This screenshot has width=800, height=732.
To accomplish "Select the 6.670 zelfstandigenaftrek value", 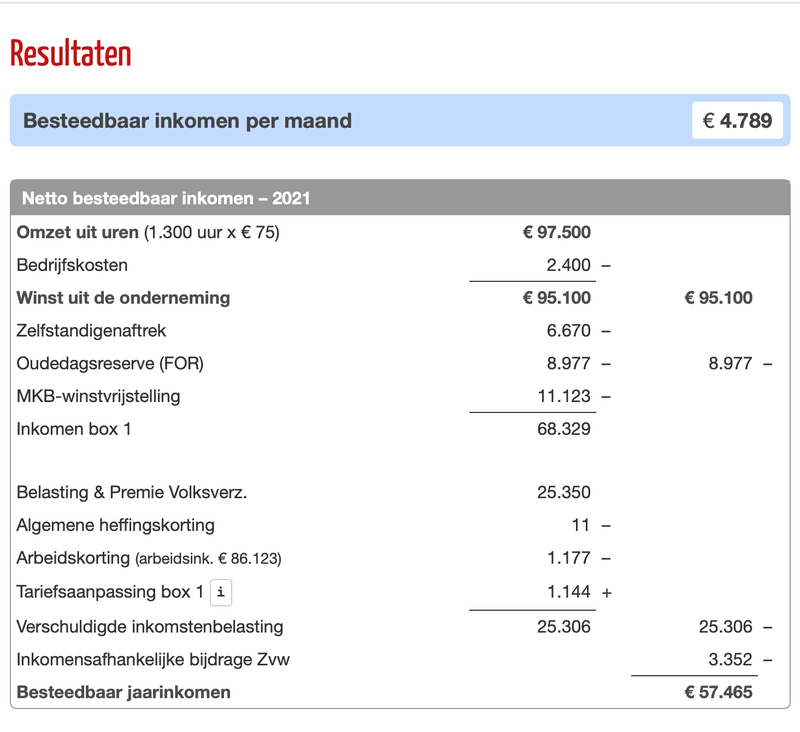I will click(568, 331).
